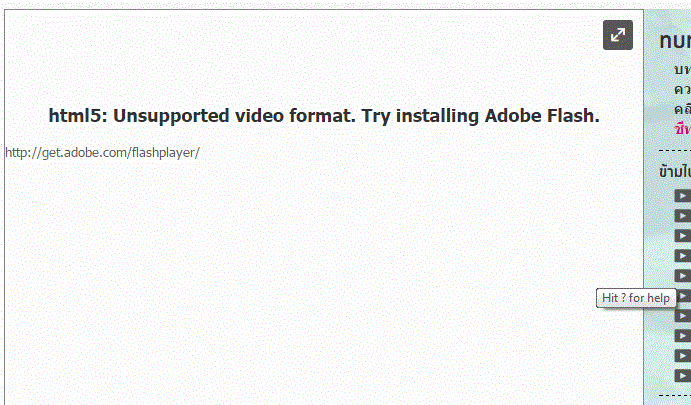
Task: Expand the video player to fullscreen
Action: coord(618,35)
